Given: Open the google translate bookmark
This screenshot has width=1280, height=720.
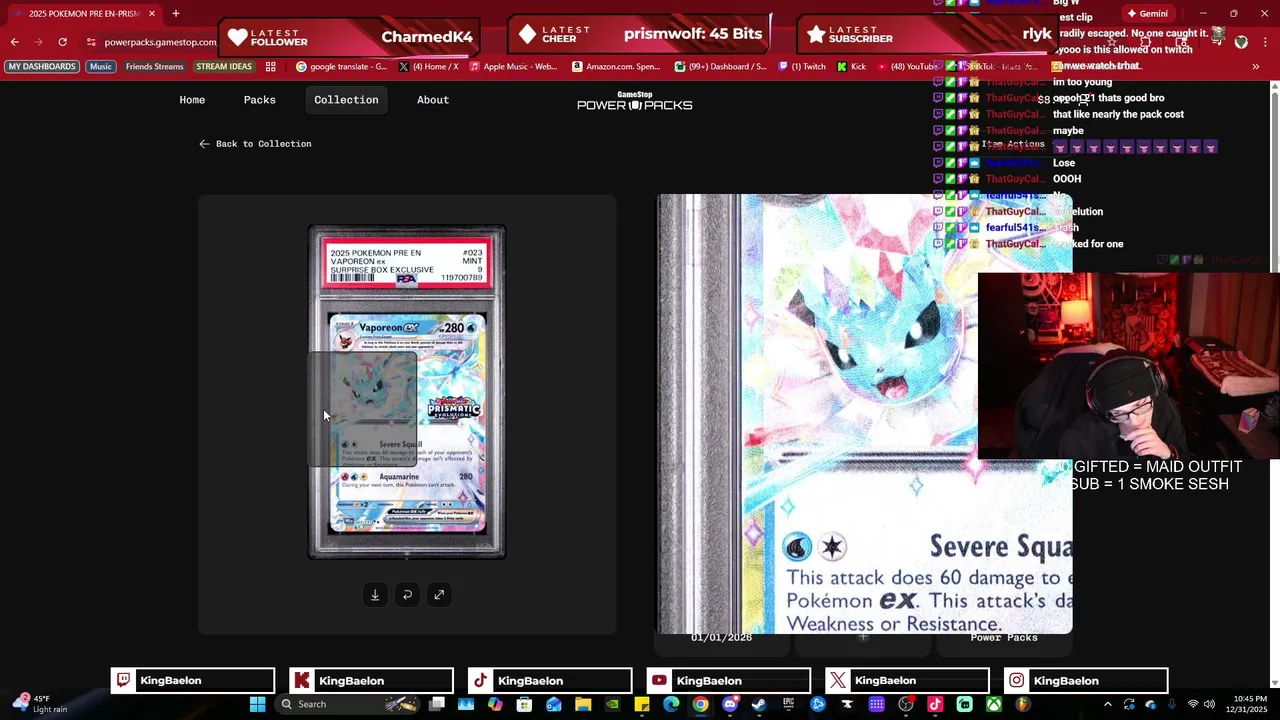Looking at the screenshot, I should (341, 67).
